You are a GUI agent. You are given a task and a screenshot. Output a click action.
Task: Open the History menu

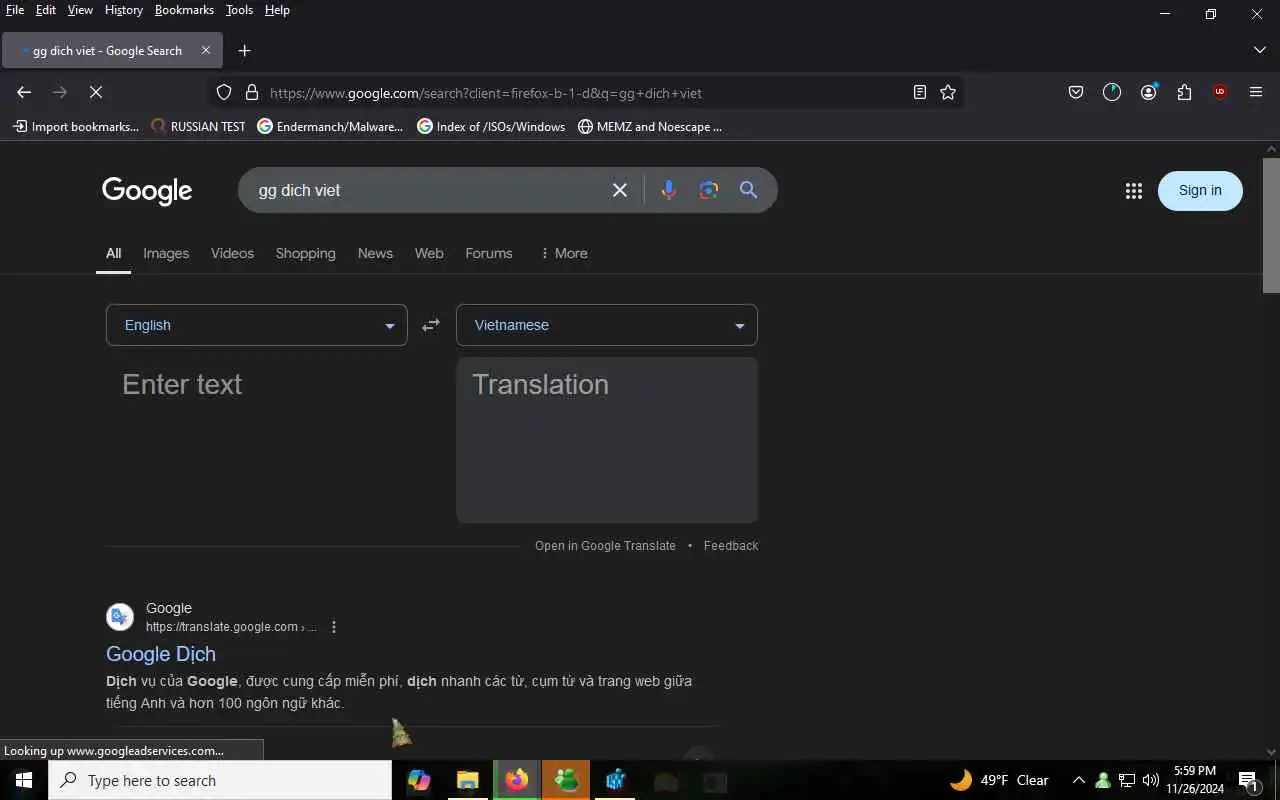tap(124, 10)
